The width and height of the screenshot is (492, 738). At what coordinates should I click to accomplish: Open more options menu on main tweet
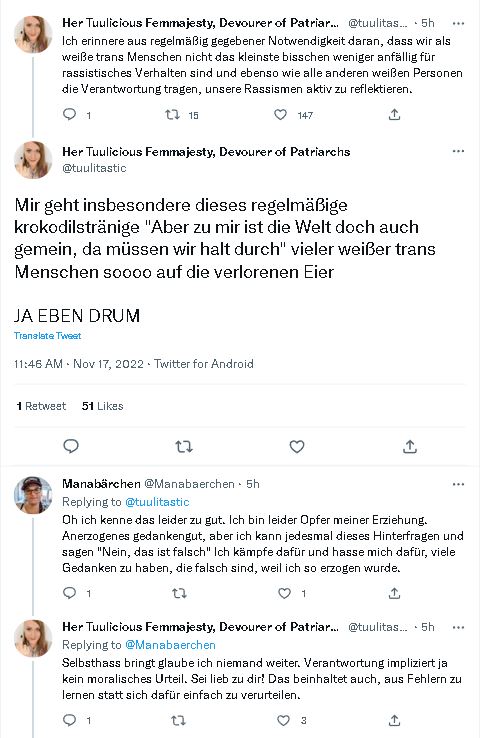[x=458, y=151]
